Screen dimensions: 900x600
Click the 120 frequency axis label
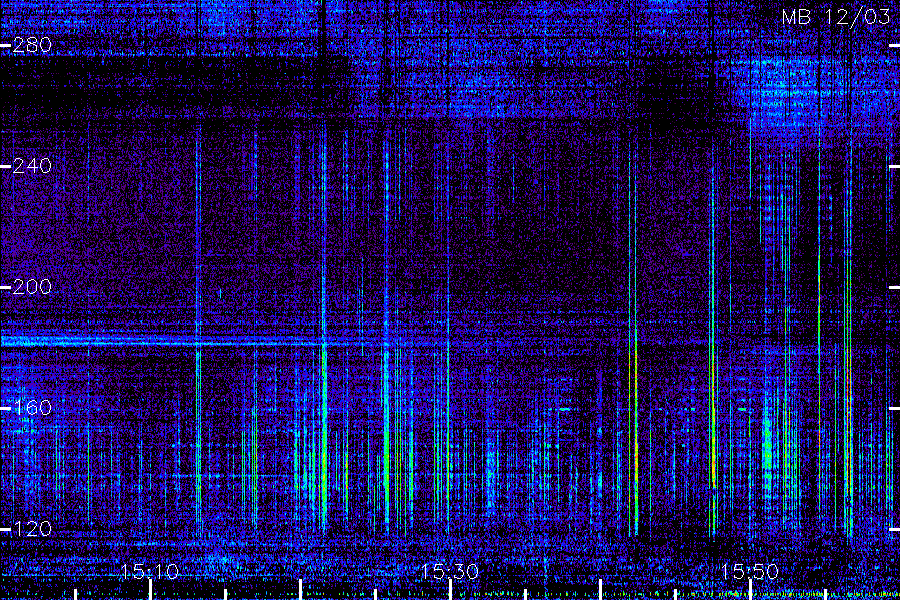tap(32, 529)
